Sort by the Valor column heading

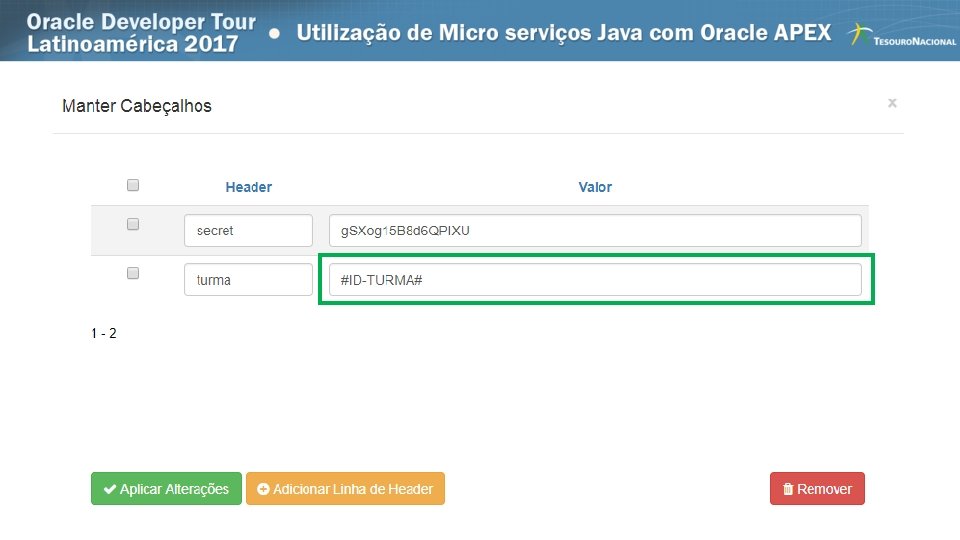click(x=595, y=187)
